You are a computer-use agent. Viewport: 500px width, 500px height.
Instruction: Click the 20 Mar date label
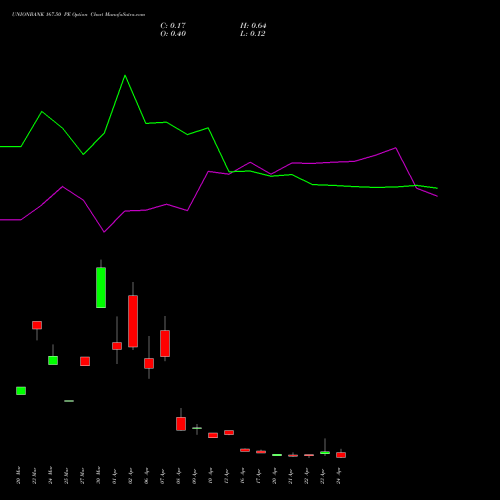coord(18,475)
